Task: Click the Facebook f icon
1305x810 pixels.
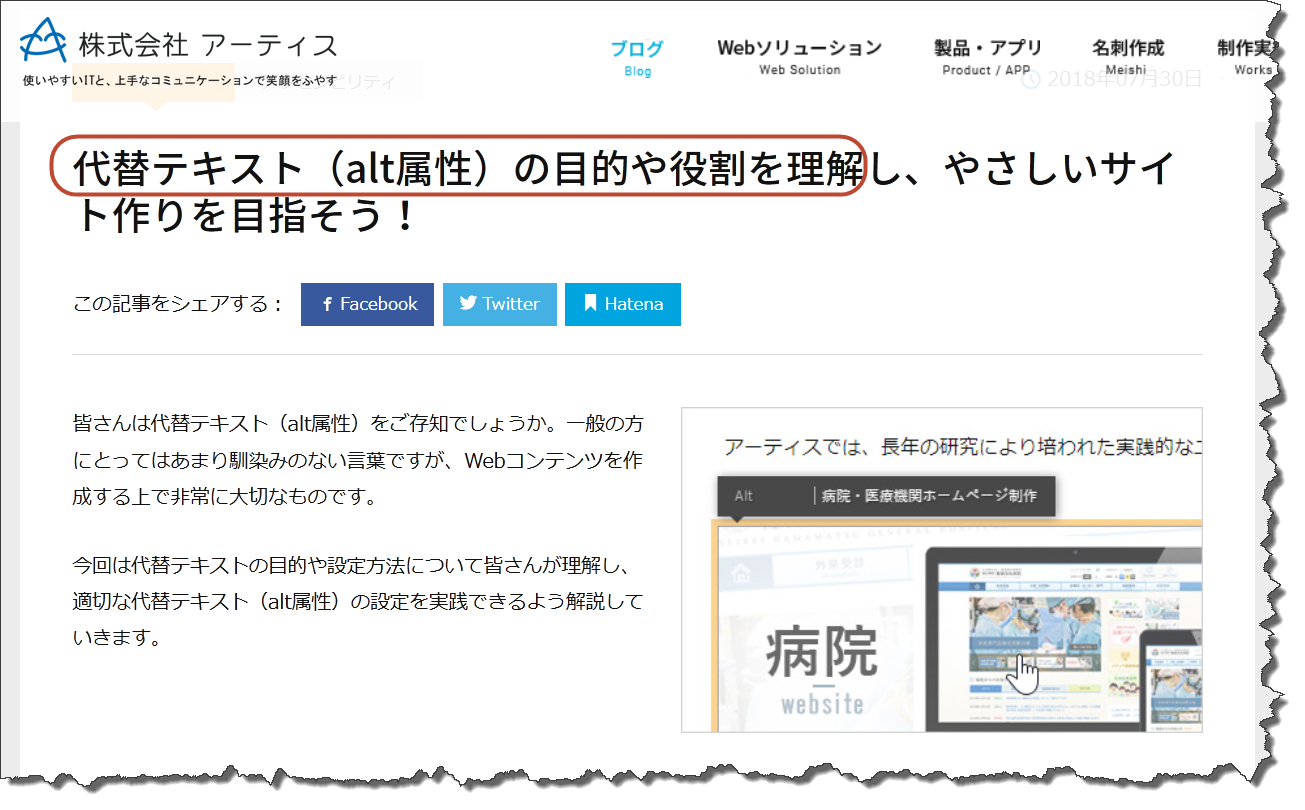Action: (327, 304)
